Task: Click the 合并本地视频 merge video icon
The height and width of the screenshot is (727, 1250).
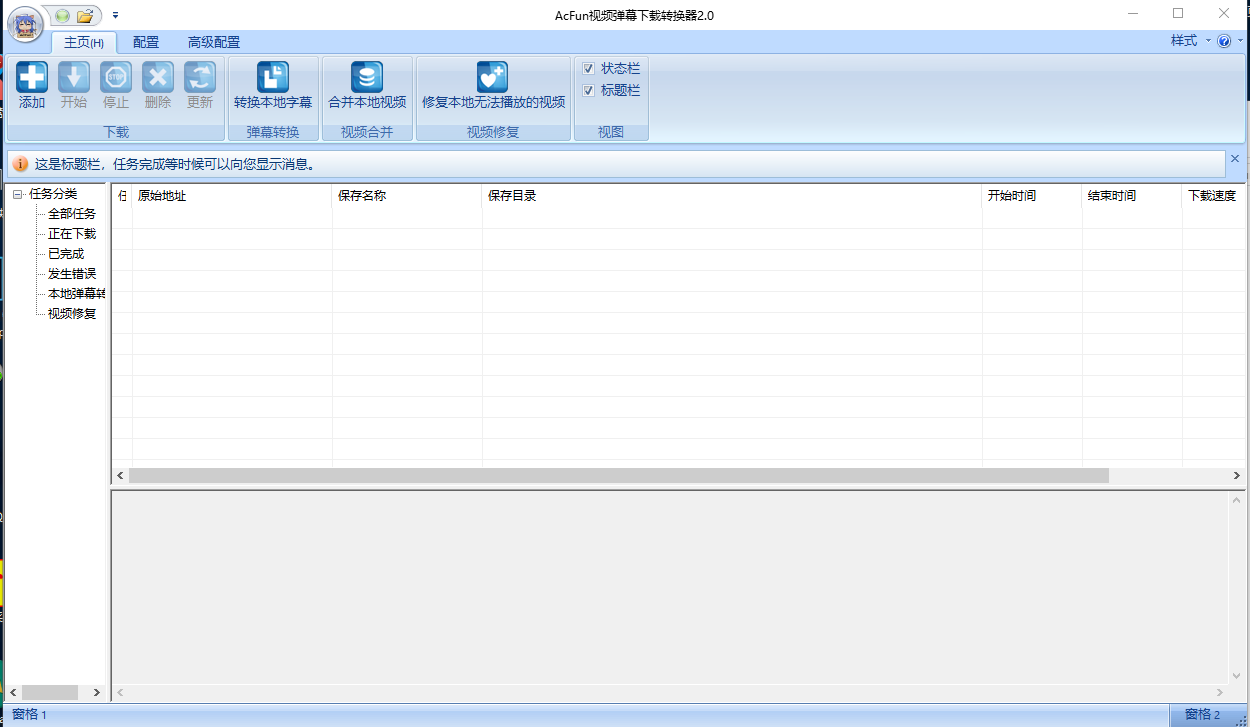Action: coord(367,78)
